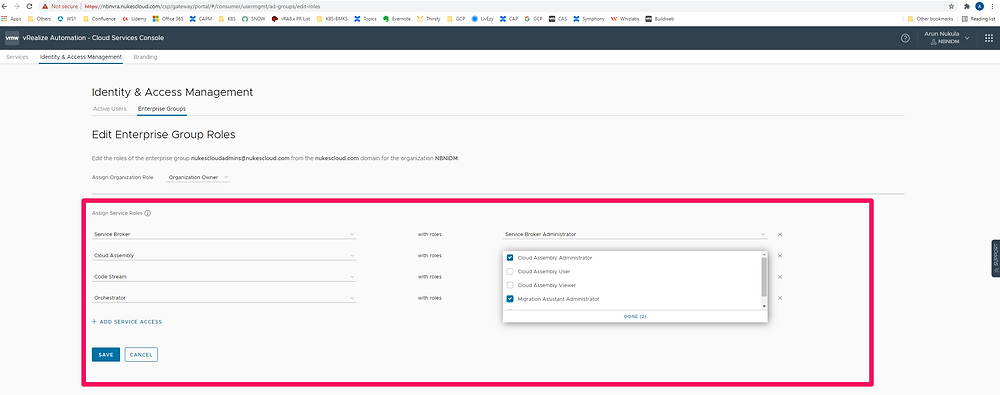The width and height of the screenshot is (1000, 395).
Task: Open the CAPM bookmark
Action: (x=201, y=19)
